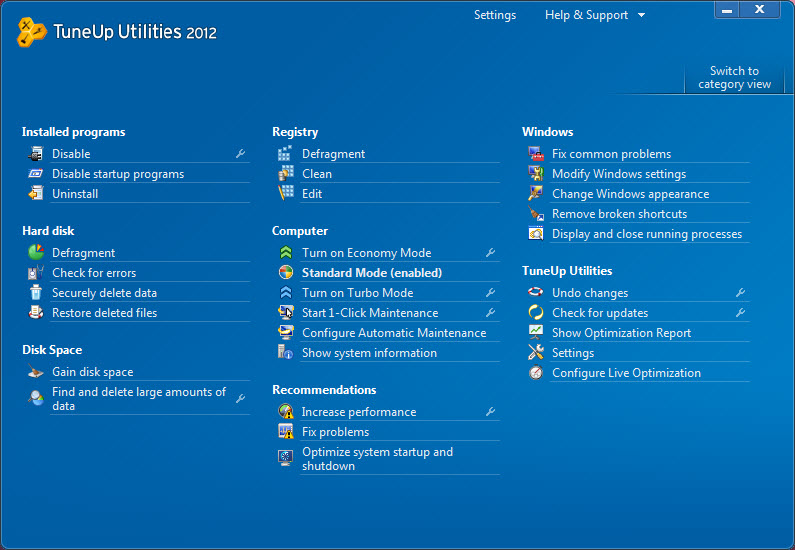Image resolution: width=795 pixels, height=550 pixels.
Task: Click the wrench next to Undo changes
Action: pyautogui.click(x=740, y=292)
